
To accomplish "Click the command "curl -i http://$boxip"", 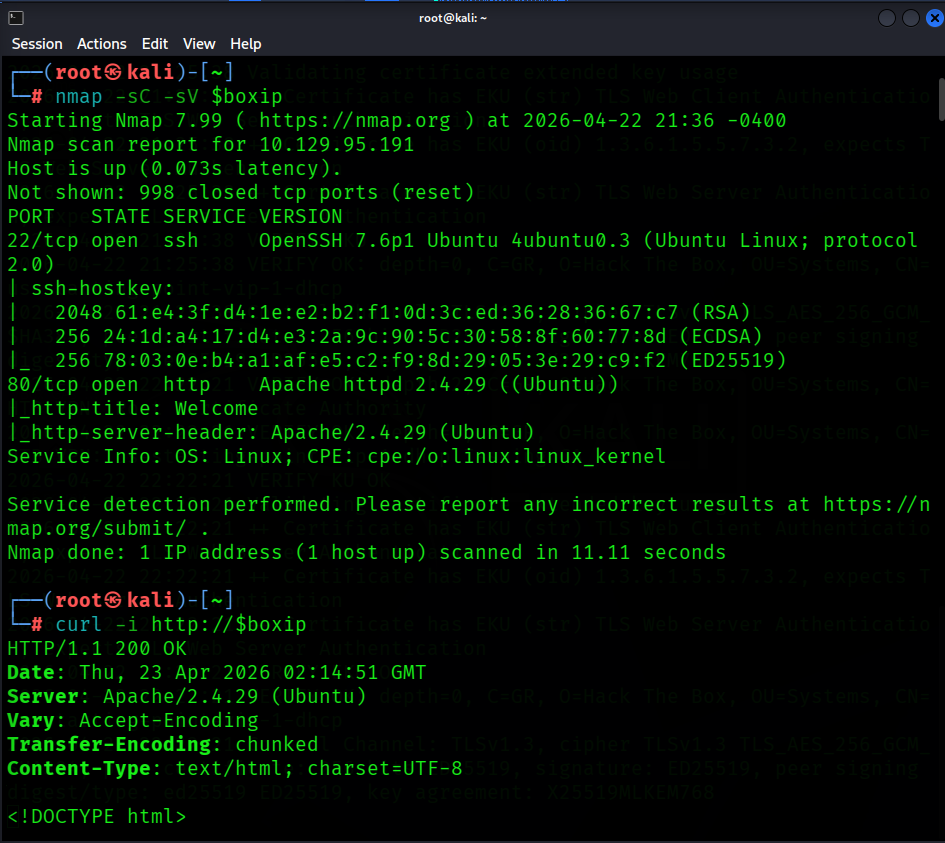I will 181,624.
